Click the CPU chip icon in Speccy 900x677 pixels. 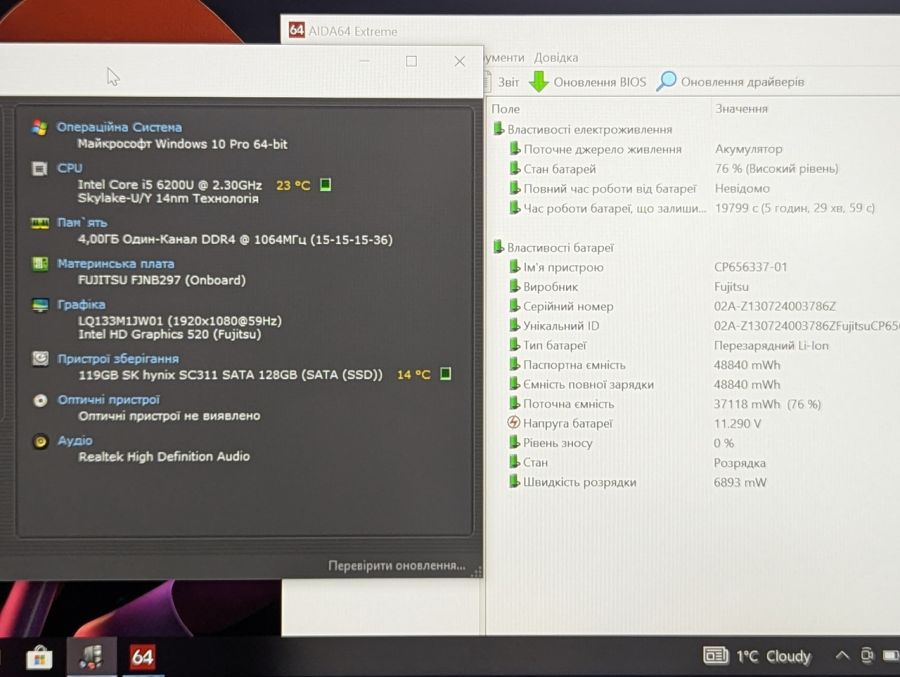[x=39, y=168]
